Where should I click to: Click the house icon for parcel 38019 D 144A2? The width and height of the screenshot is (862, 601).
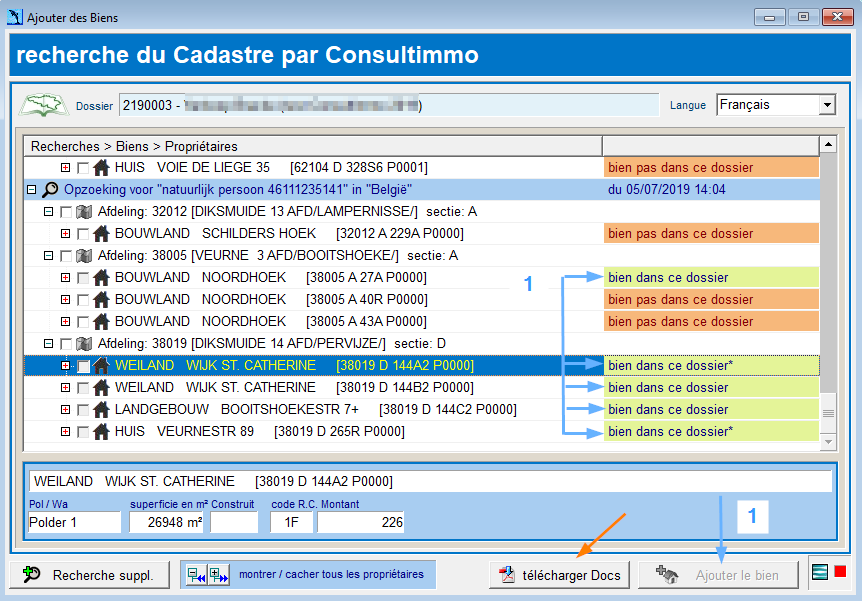[101, 366]
